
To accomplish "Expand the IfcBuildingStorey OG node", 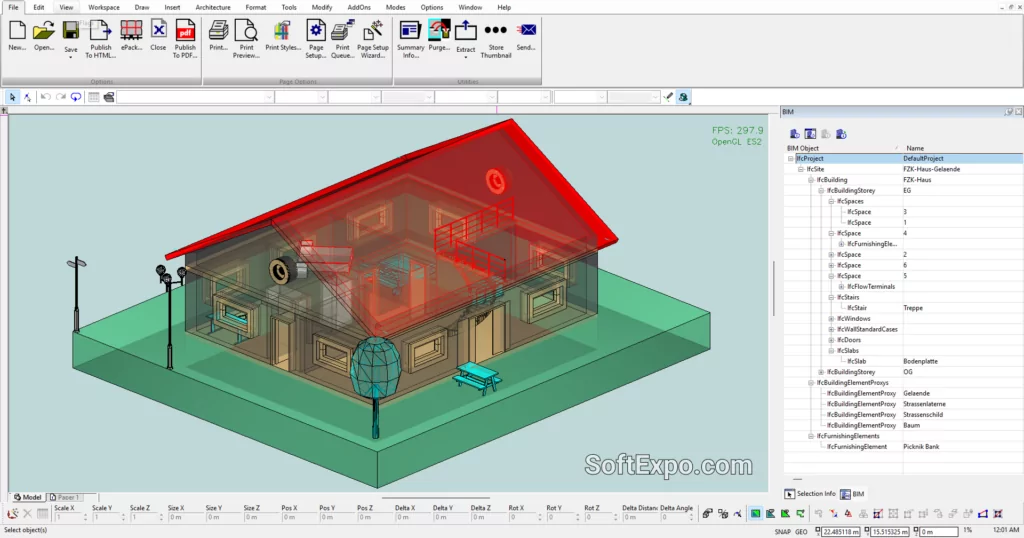I will [x=821, y=372].
